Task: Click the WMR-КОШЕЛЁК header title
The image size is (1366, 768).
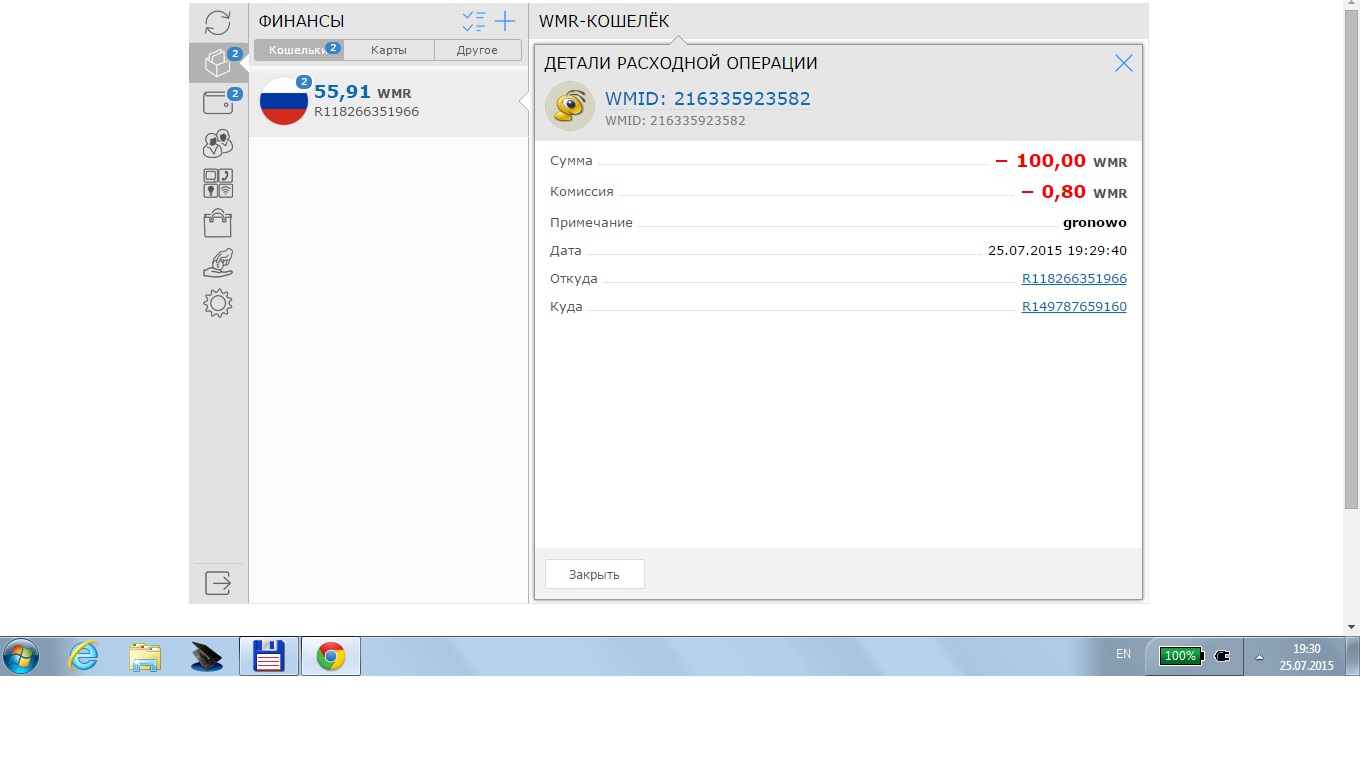Action: coord(604,21)
